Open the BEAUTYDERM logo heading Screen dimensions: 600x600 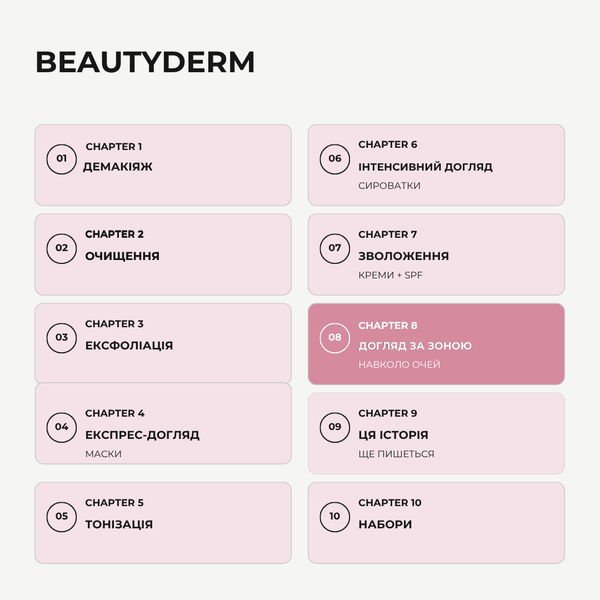pyautogui.click(x=145, y=62)
